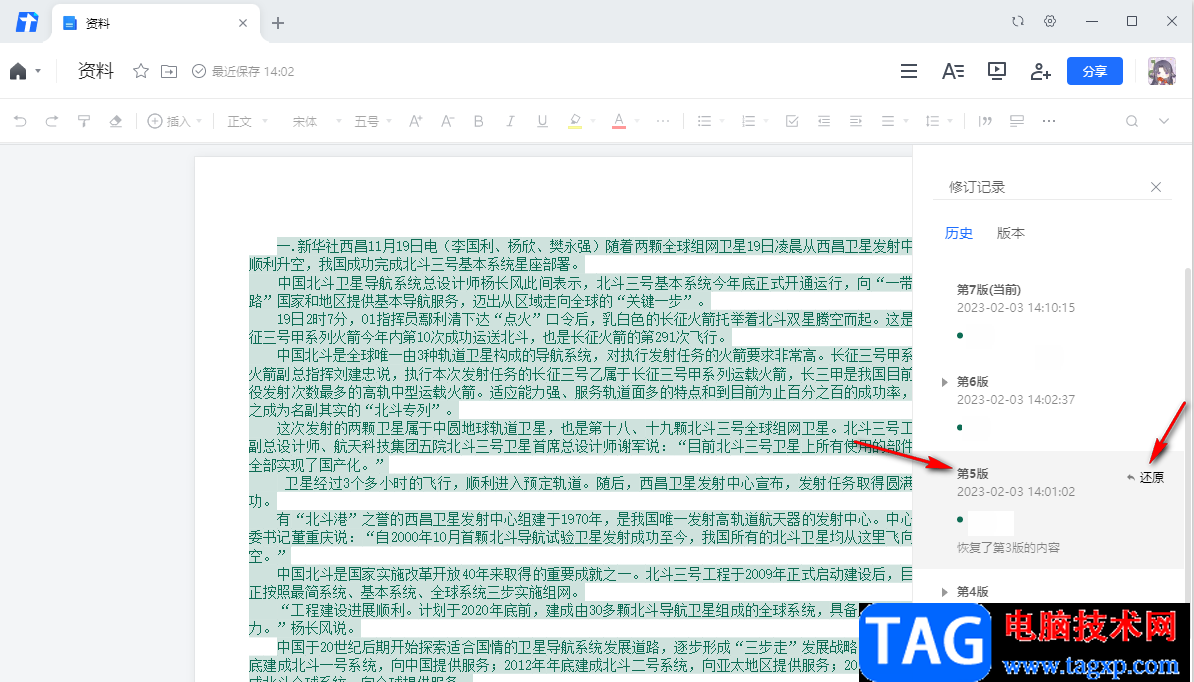Expand the 第4版 revision entry
1194x682 pixels.
point(945,591)
